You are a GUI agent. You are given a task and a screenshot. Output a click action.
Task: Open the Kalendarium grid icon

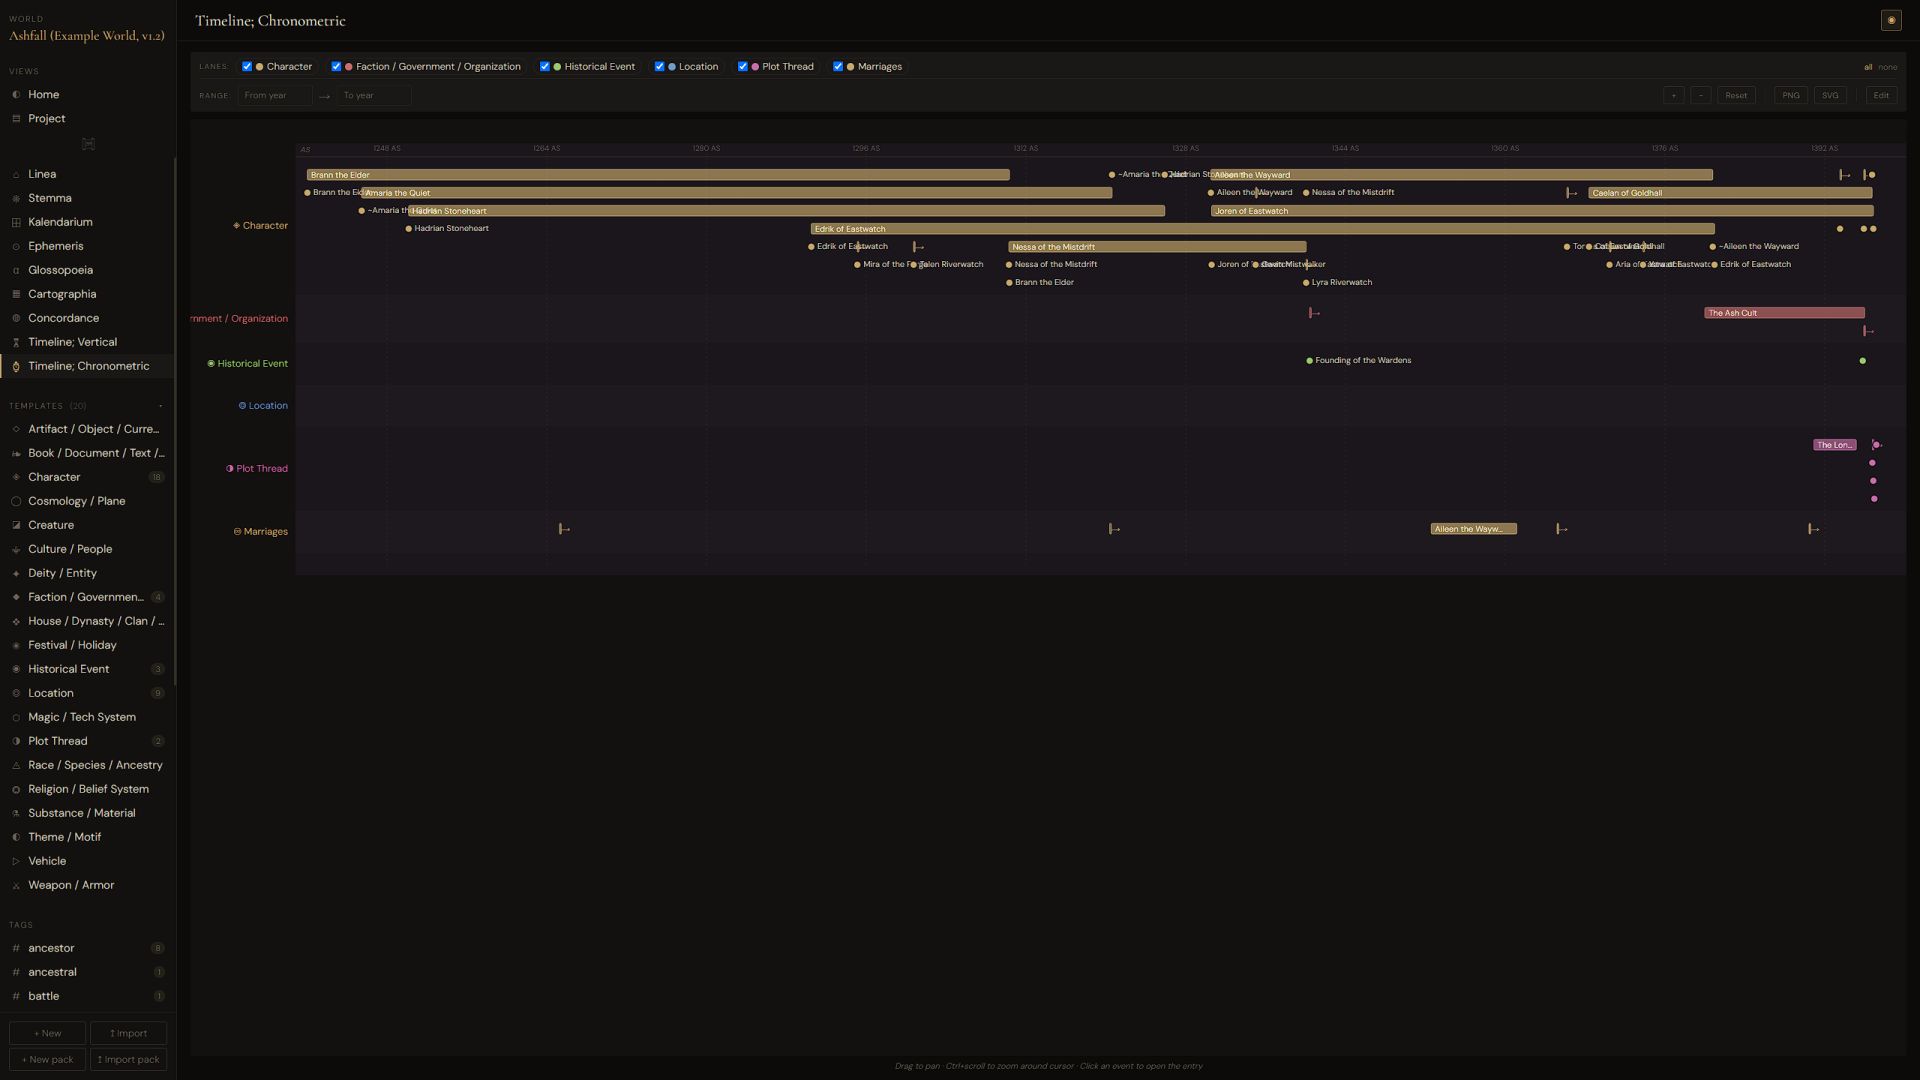[x=16, y=223]
